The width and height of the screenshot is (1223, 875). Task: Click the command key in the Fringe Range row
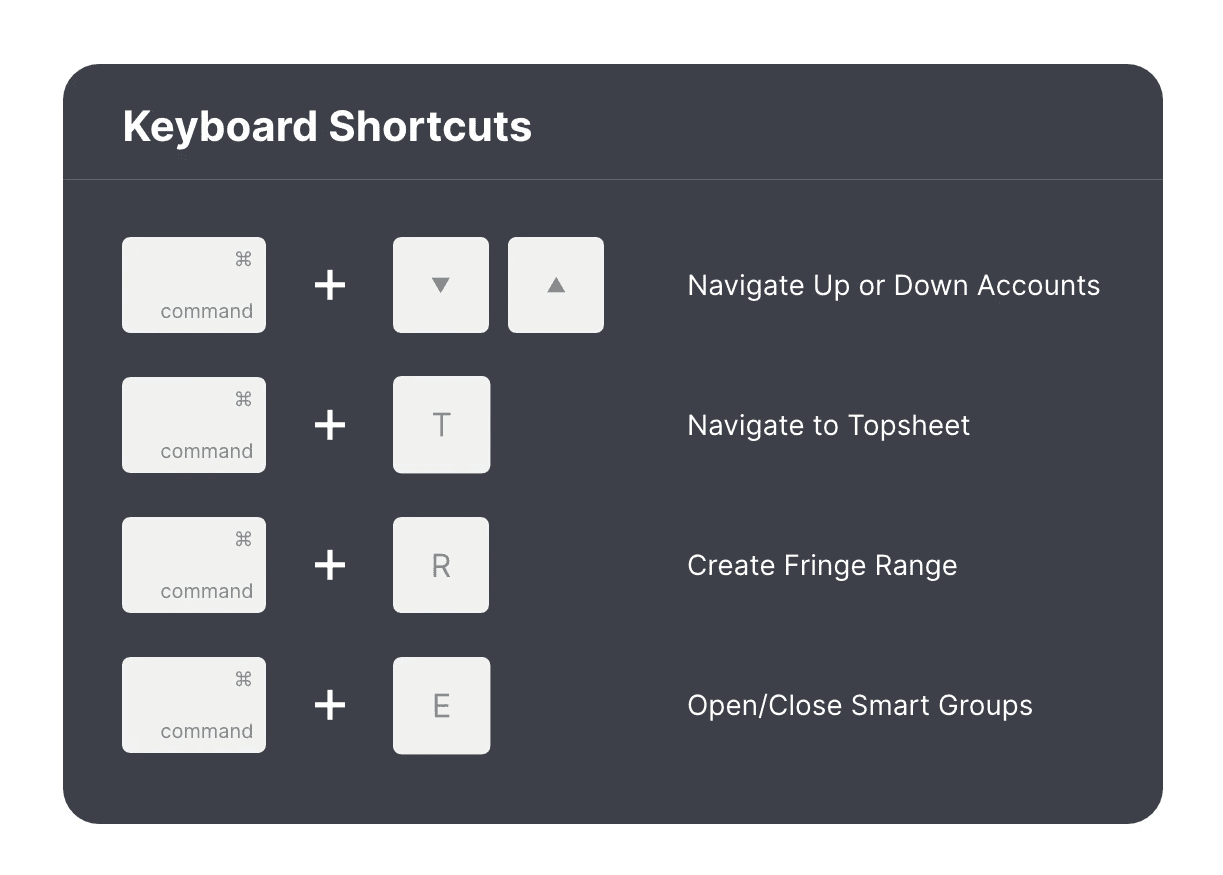point(194,565)
